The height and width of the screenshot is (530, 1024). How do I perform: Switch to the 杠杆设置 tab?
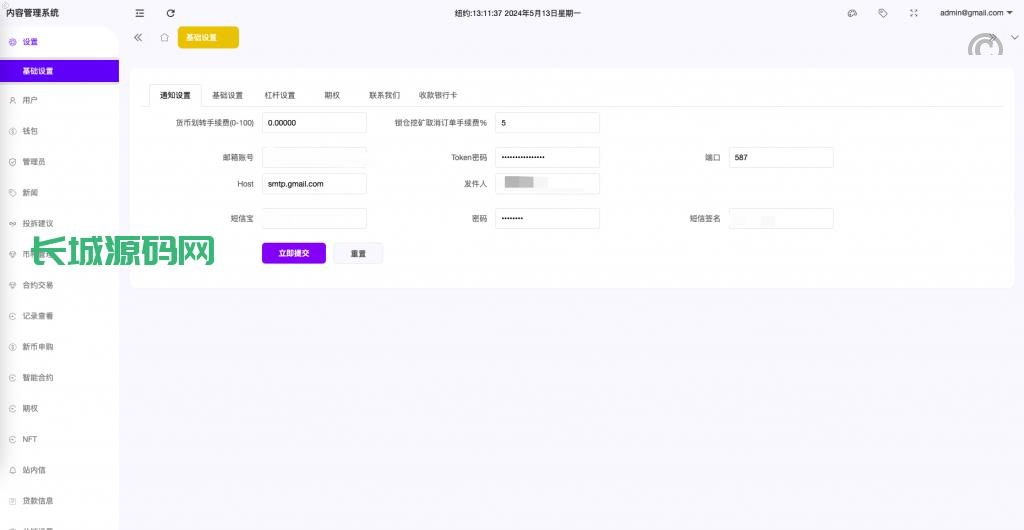(280, 95)
